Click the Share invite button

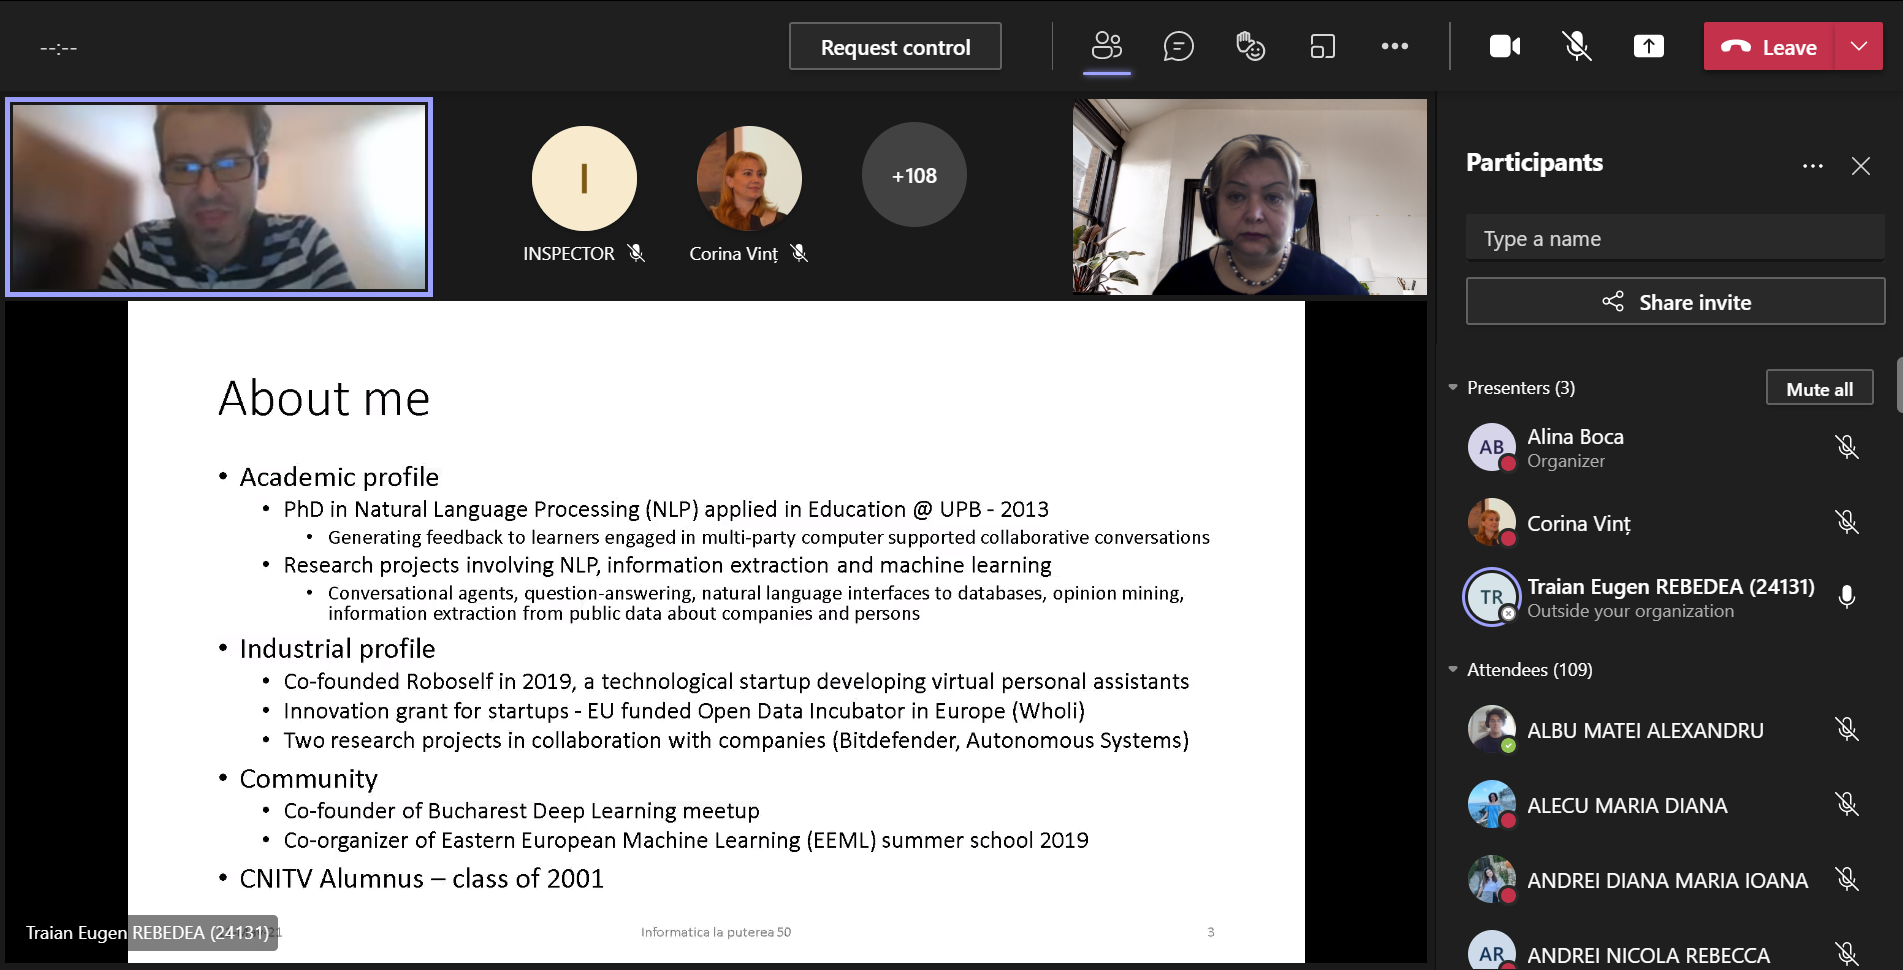(1675, 302)
